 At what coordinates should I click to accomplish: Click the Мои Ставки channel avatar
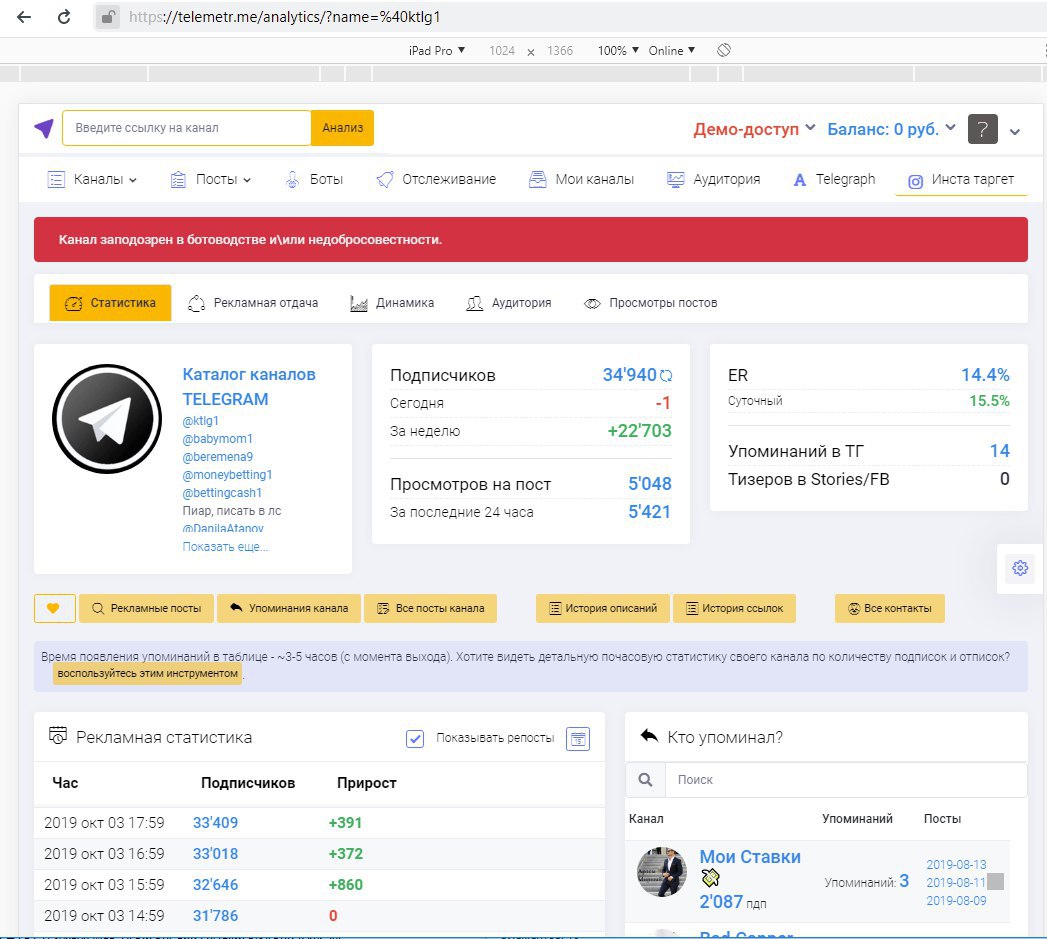[x=662, y=872]
